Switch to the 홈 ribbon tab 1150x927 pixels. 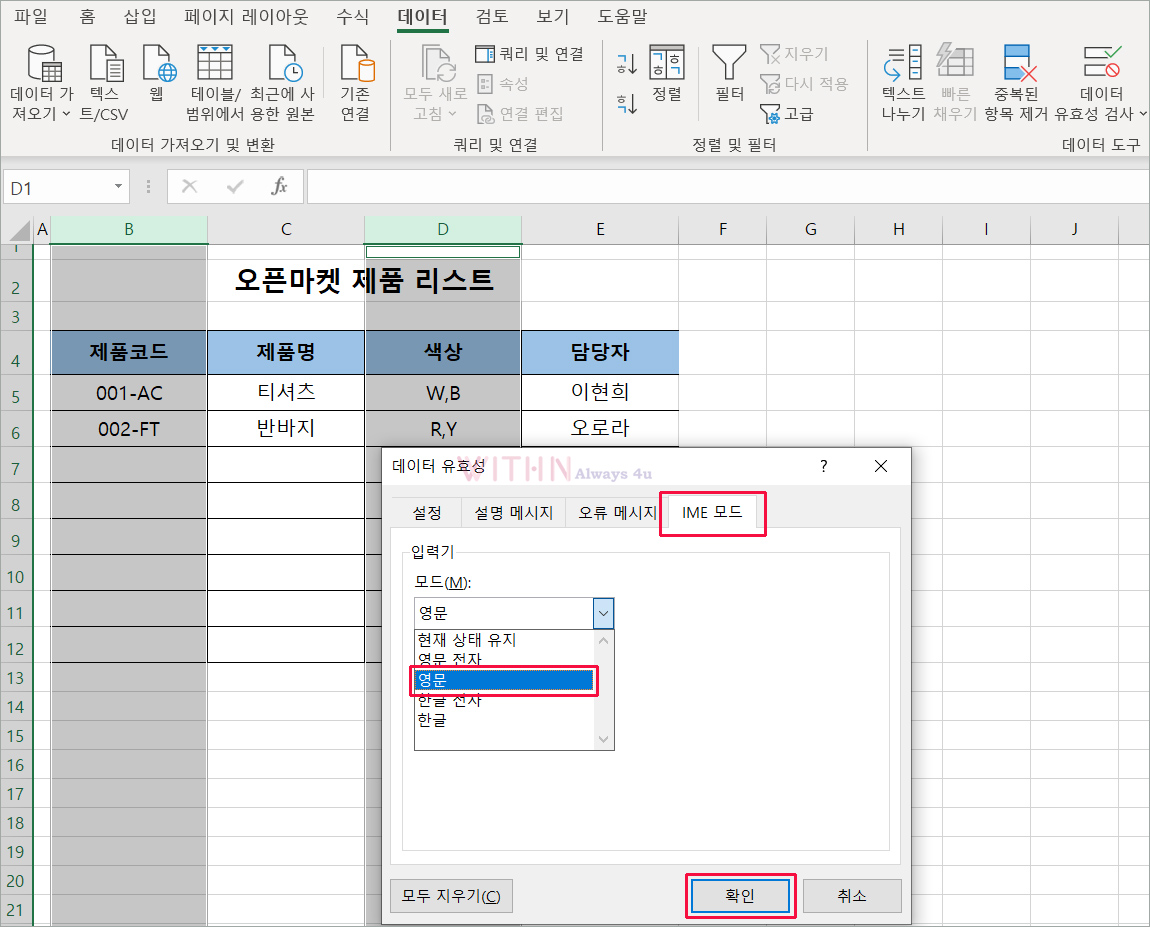tap(87, 16)
